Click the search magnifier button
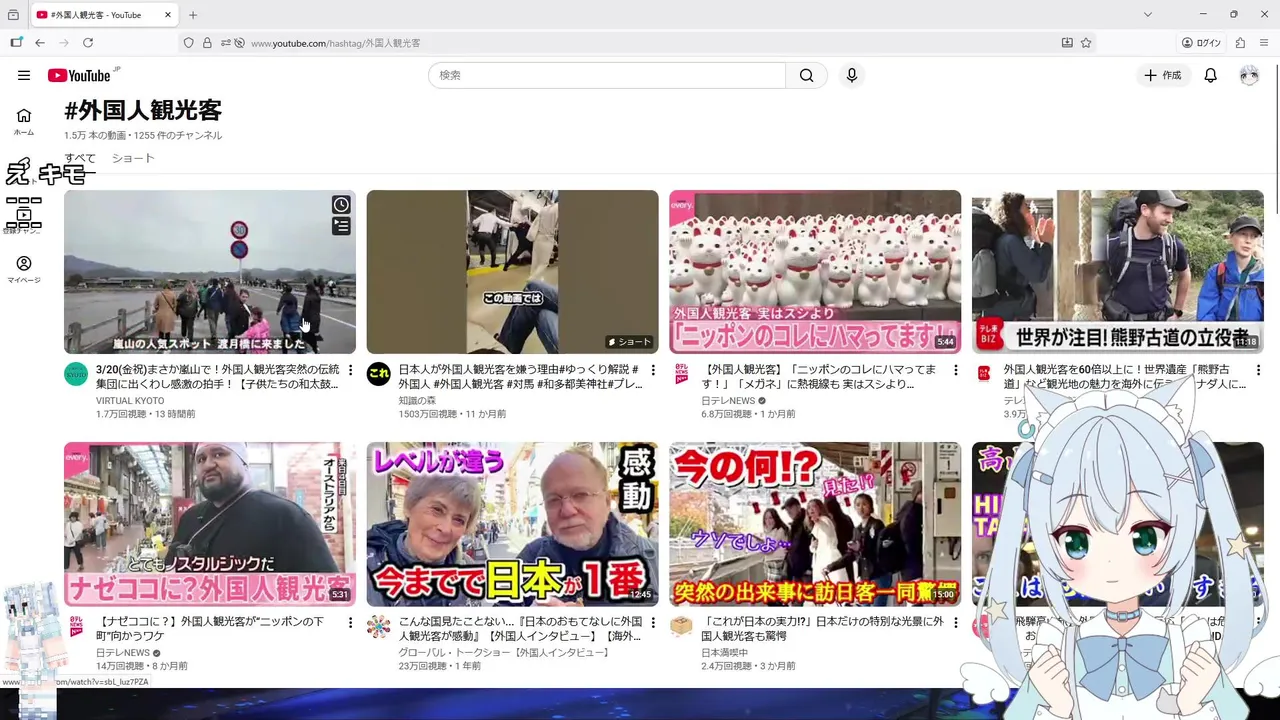The height and width of the screenshot is (720, 1280). click(806, 75)
